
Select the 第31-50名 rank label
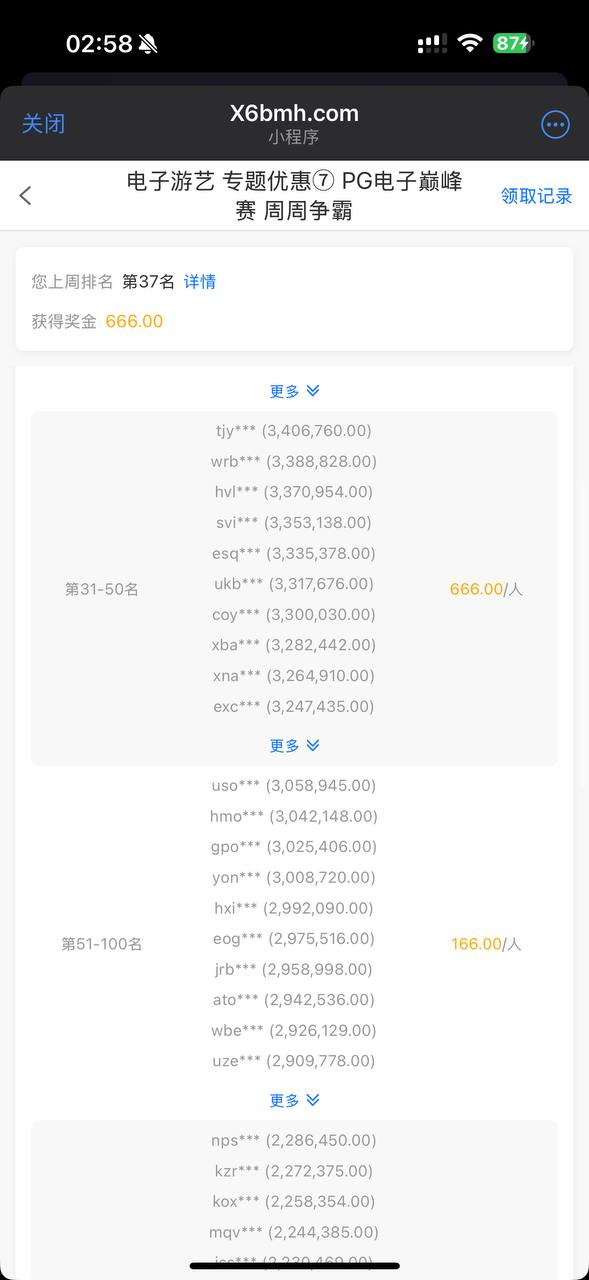pyautogui.click(x=102, y=589)
